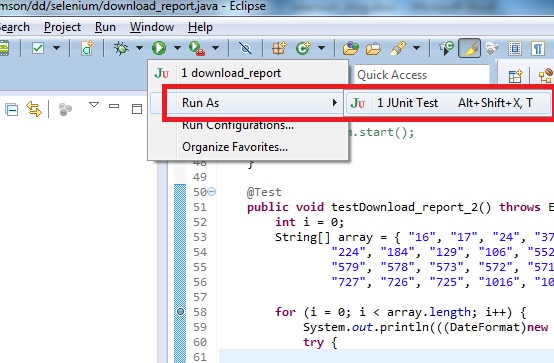
Task: Open the Search menu
Action: [14, 27]
